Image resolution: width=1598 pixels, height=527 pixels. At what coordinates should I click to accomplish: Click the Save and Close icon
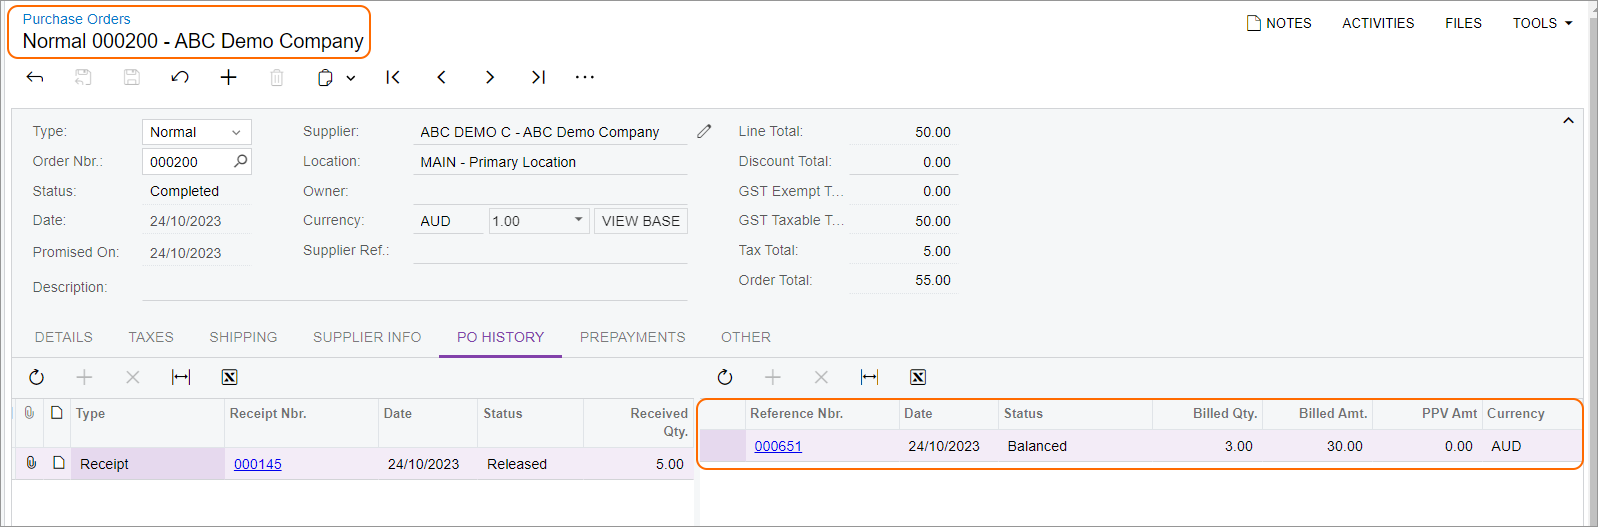point(83,77)
